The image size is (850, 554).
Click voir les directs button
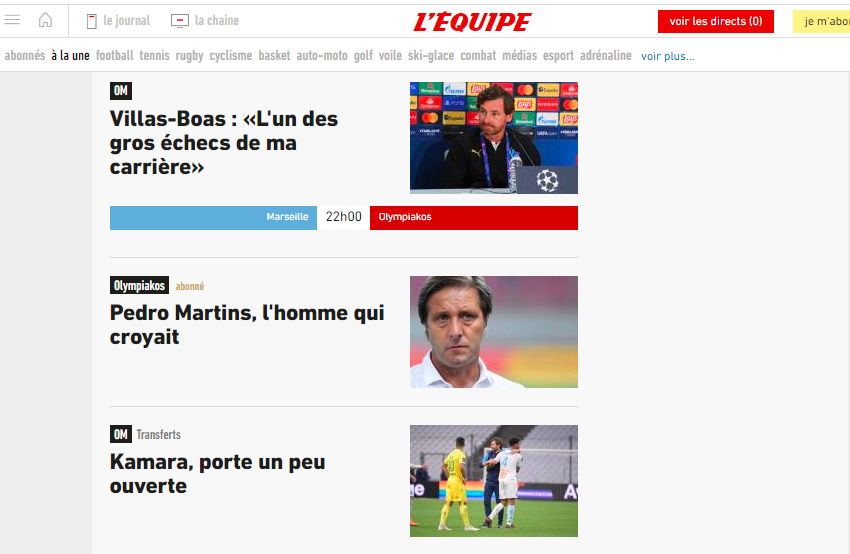click(x=716, y=21)
